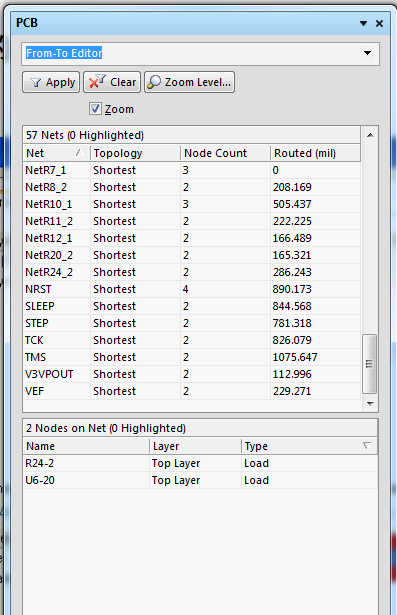Sort nets by Net column header

point(56,153)
